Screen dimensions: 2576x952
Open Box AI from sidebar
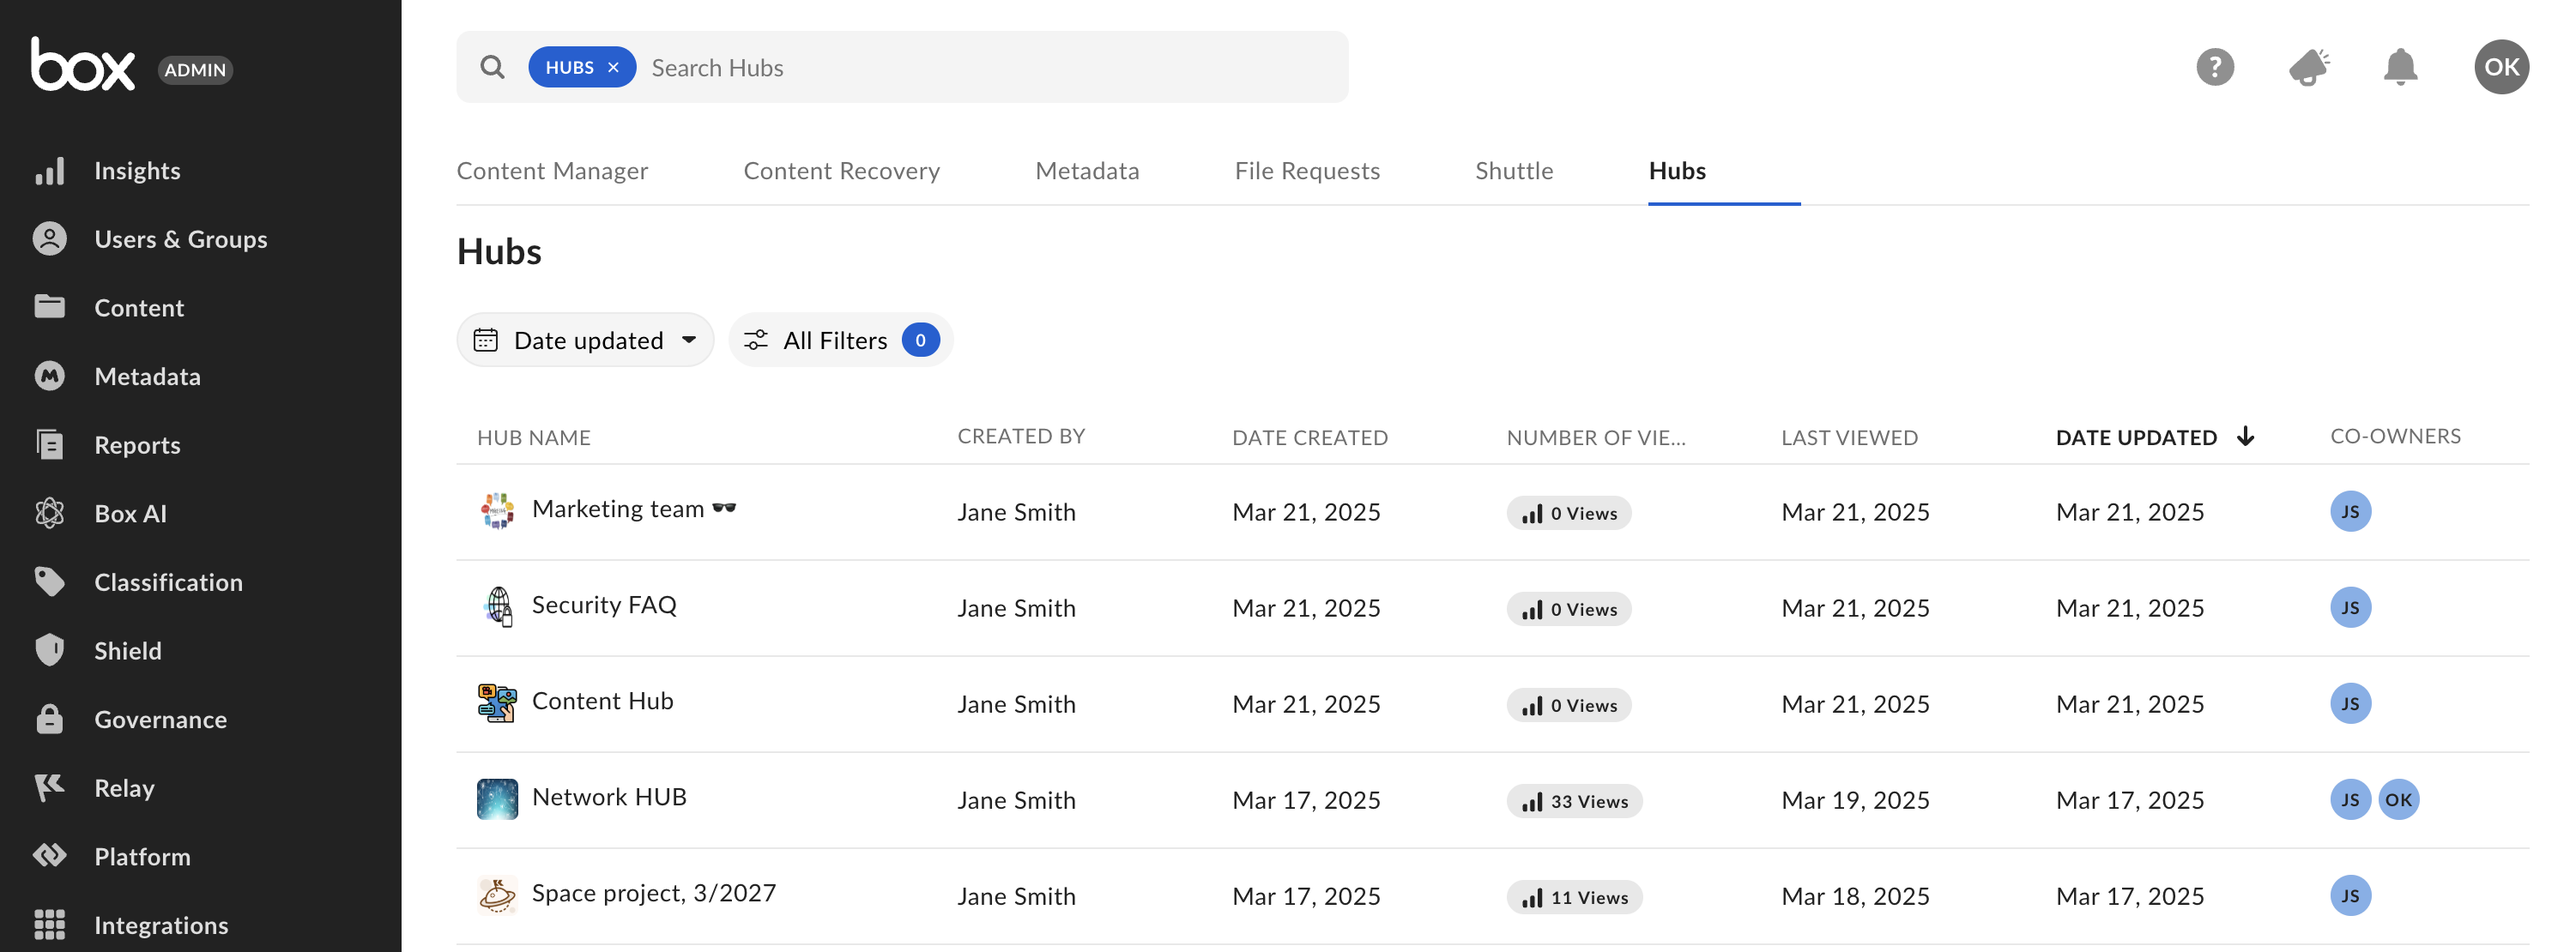[x=49, y=513]
